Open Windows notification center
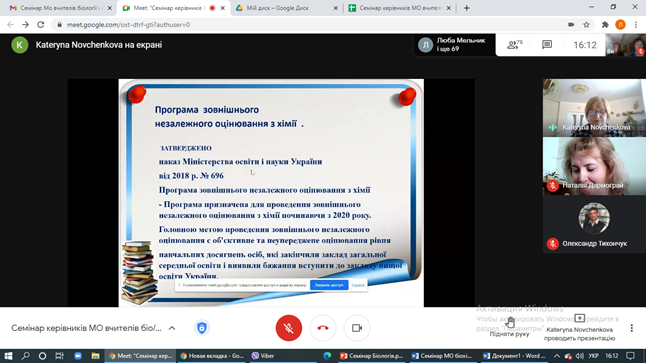646x363 pixels. coord(630,356)
